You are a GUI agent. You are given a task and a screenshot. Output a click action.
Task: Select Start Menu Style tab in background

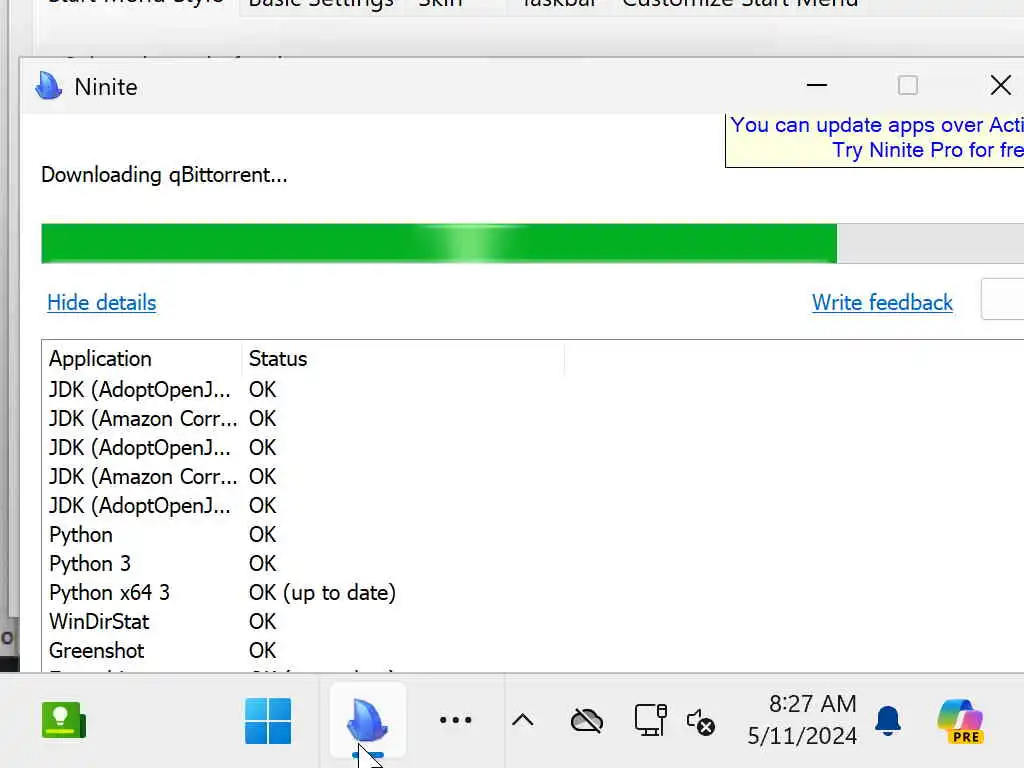point(136,5)
